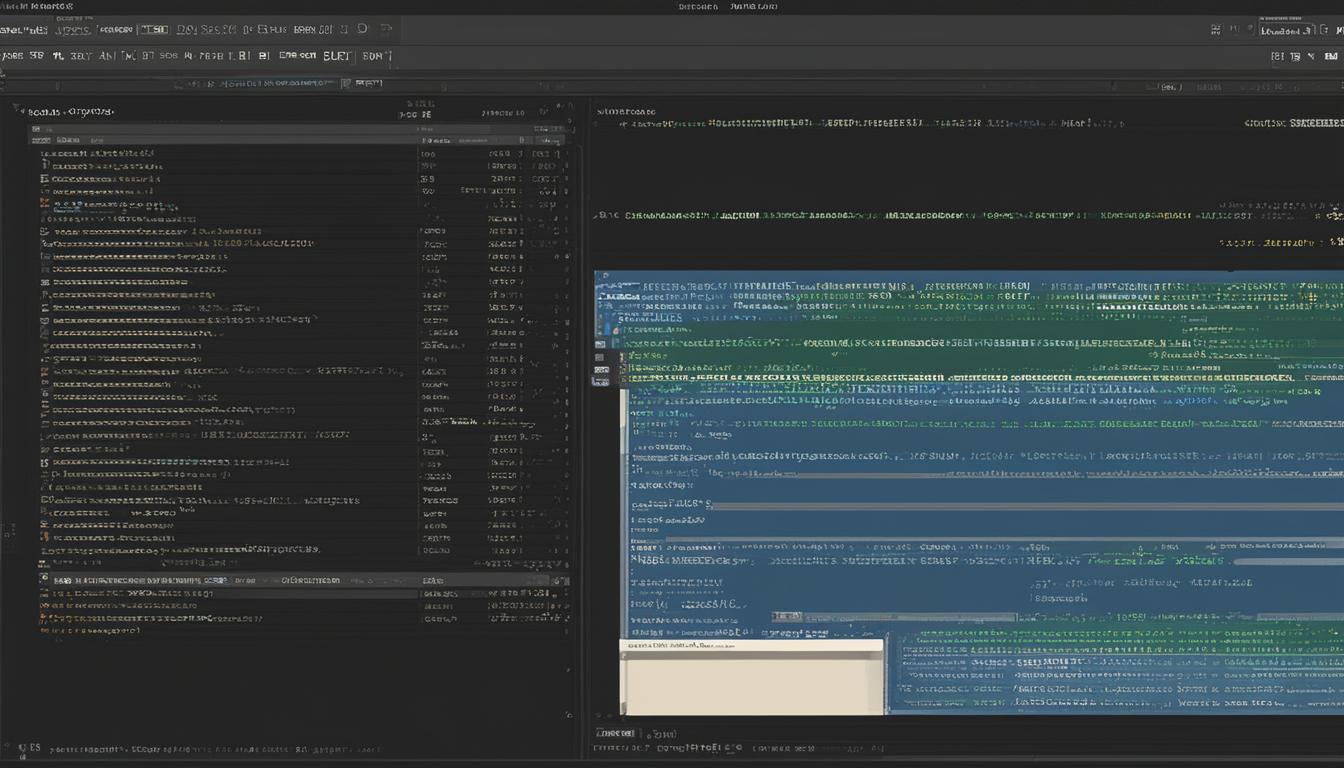Click the circular icon in the top toolbar
The width and height of the screenshot is (1344, 768).
pos(361,30)
